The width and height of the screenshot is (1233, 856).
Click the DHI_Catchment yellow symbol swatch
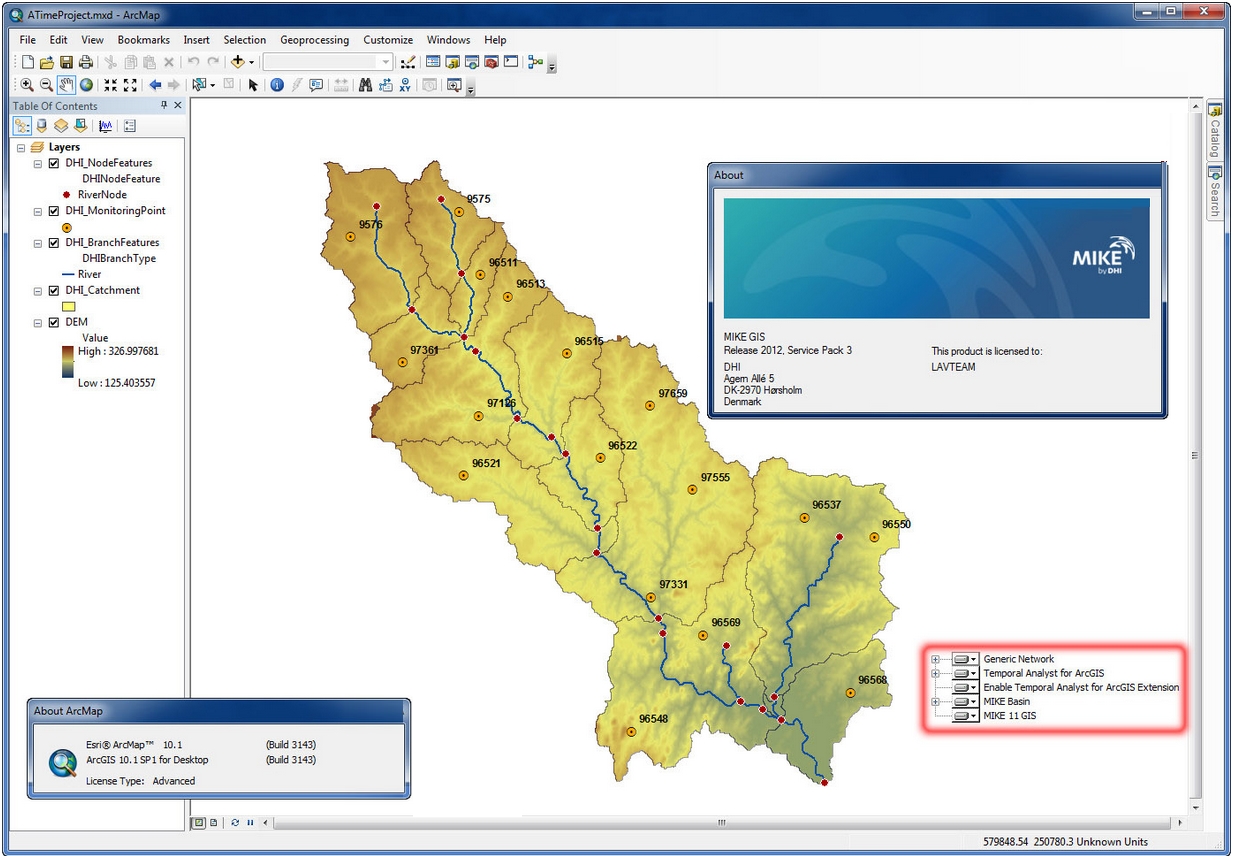(70, 307)
